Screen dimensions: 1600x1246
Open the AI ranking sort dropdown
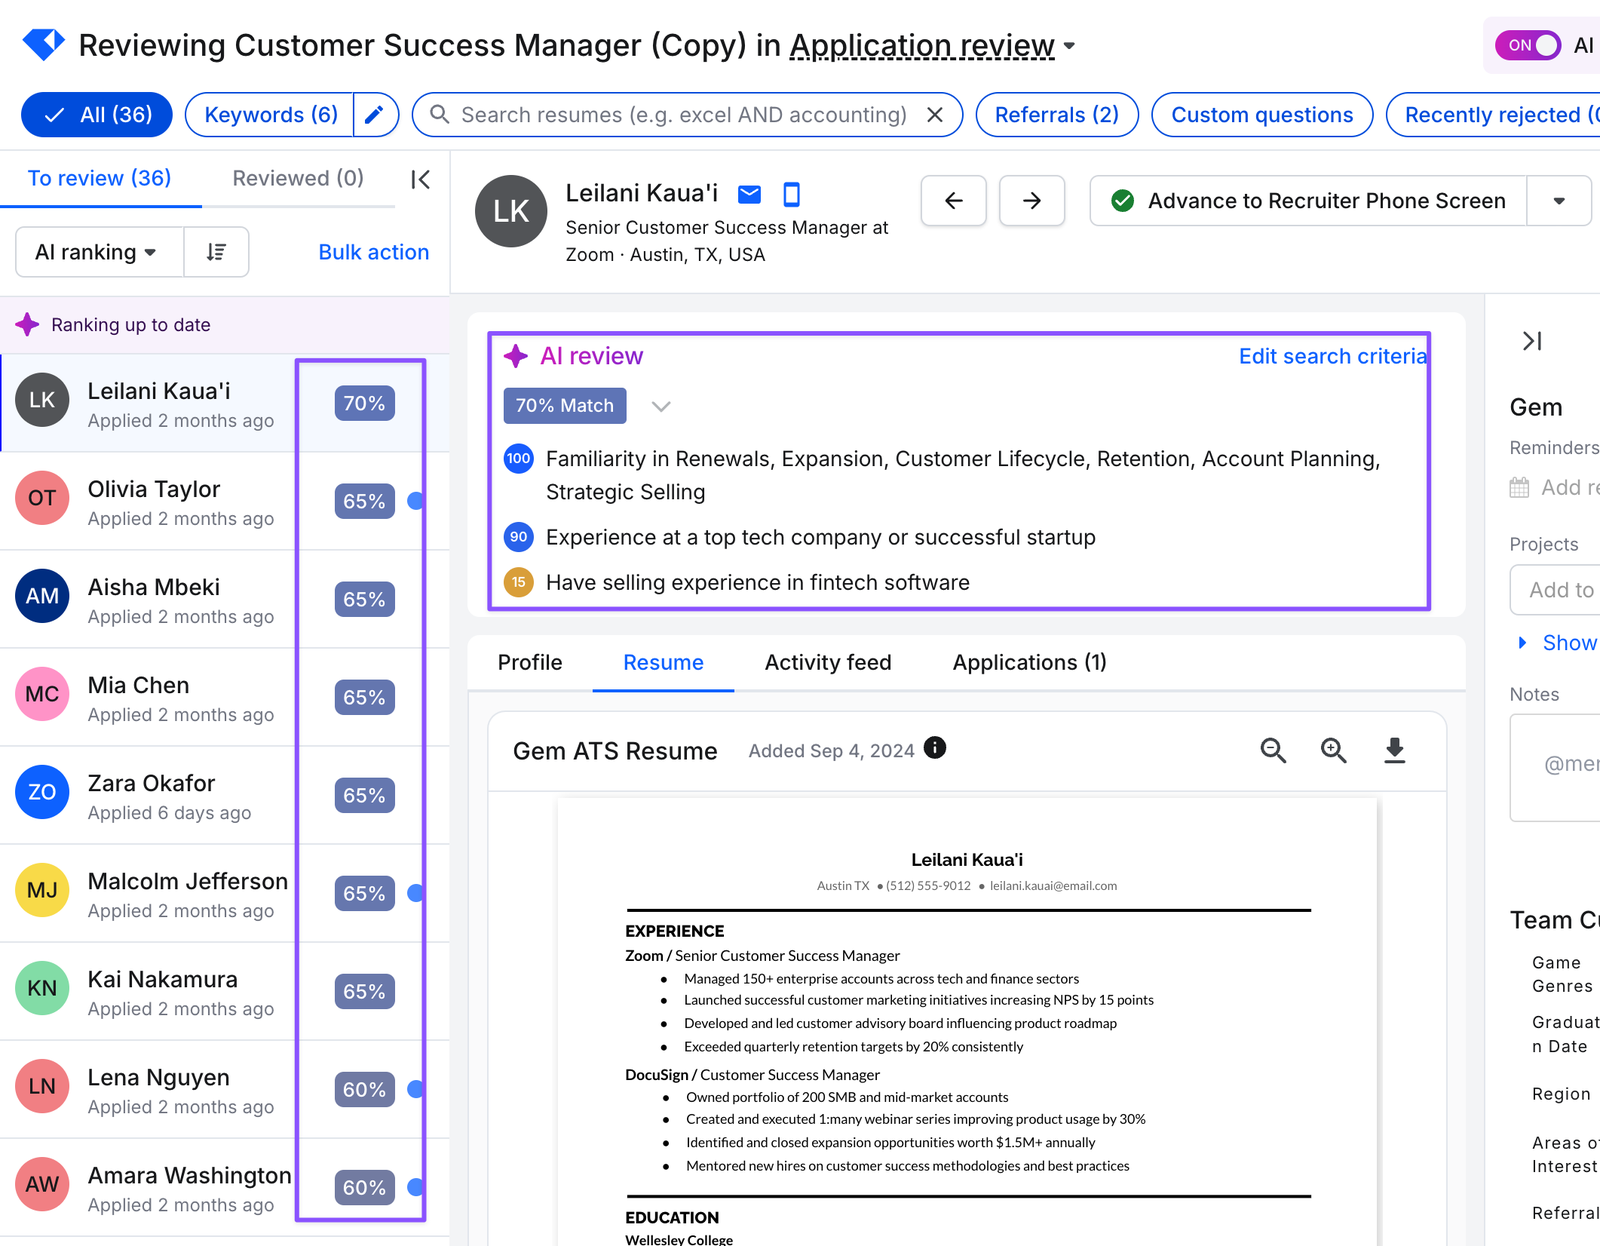tap(99, 252)
